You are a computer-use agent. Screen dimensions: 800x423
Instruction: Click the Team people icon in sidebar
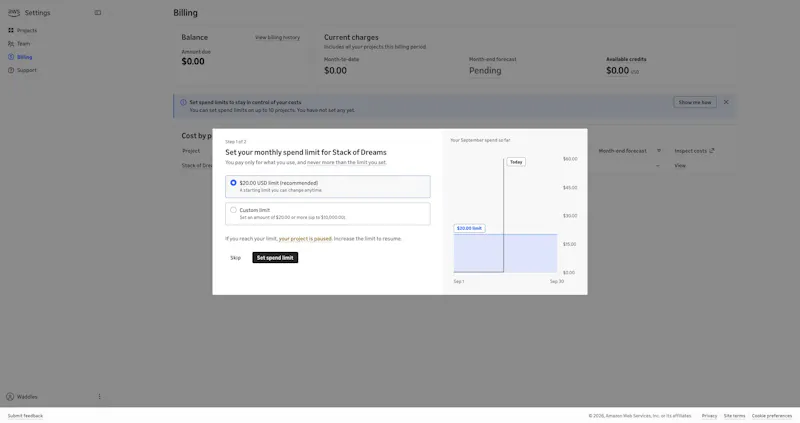pos(11,43)
